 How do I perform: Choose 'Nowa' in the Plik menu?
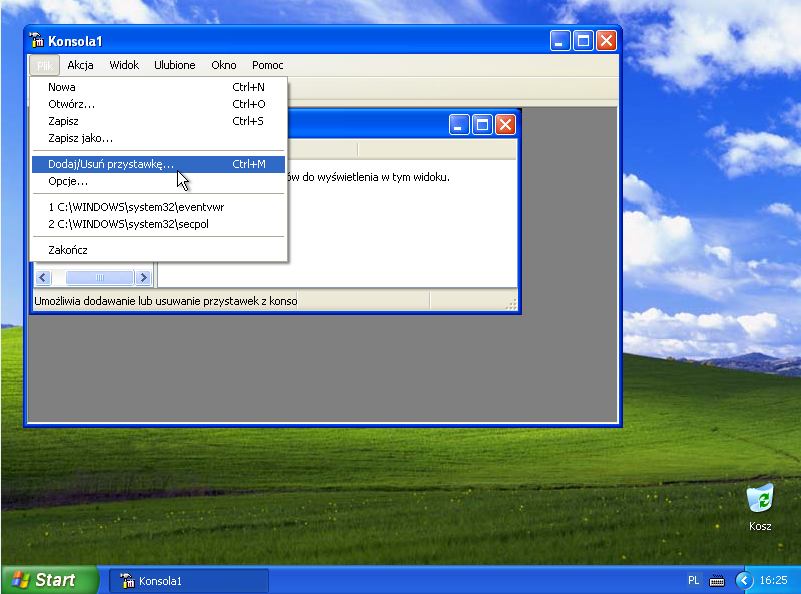(x=62, y=87)
